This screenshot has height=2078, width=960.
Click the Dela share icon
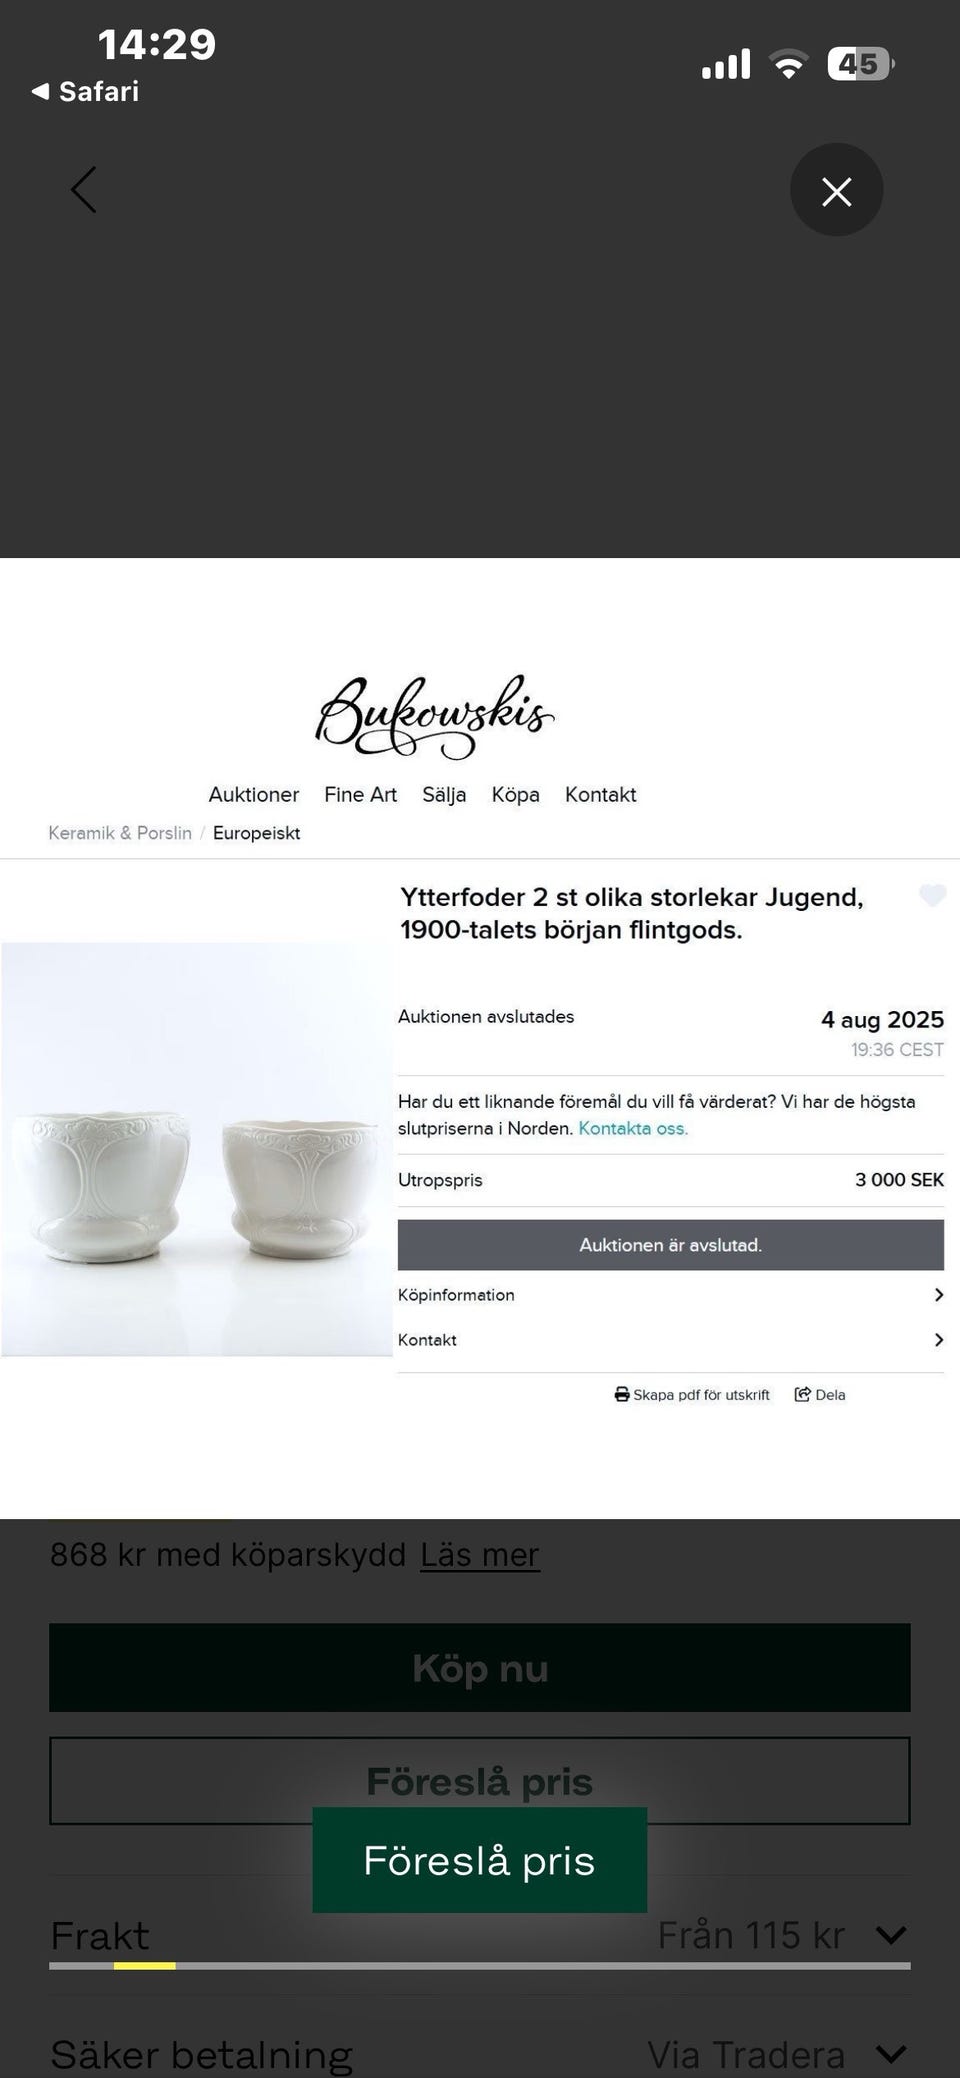click(x=802, y=1394)
